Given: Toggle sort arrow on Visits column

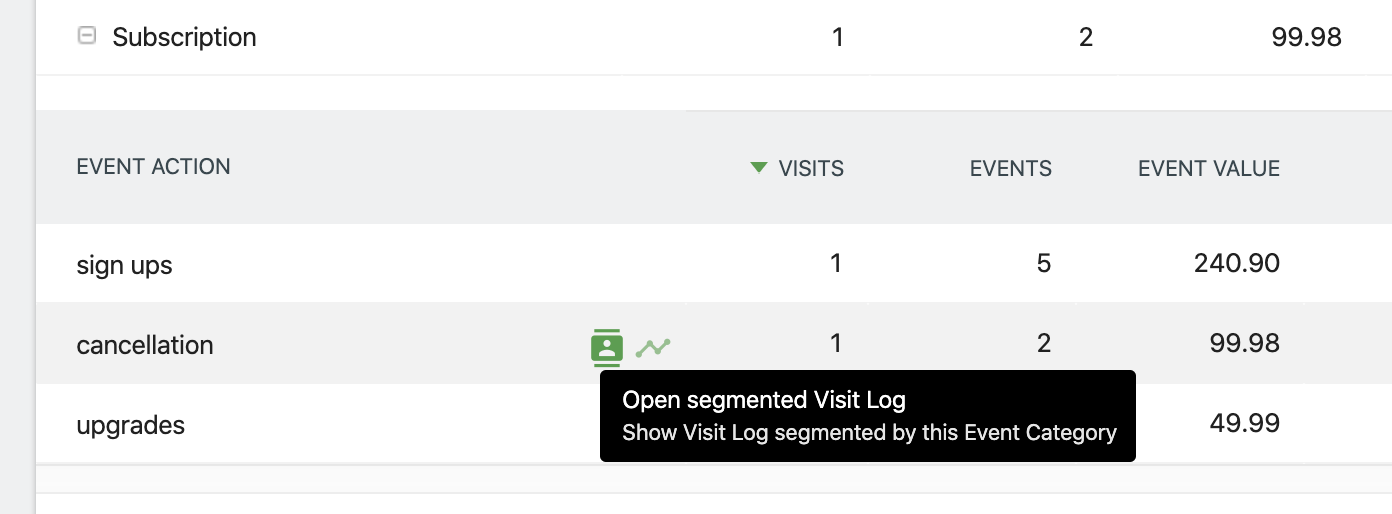Looking at the screenshot, I should click(x=759, y=167).
